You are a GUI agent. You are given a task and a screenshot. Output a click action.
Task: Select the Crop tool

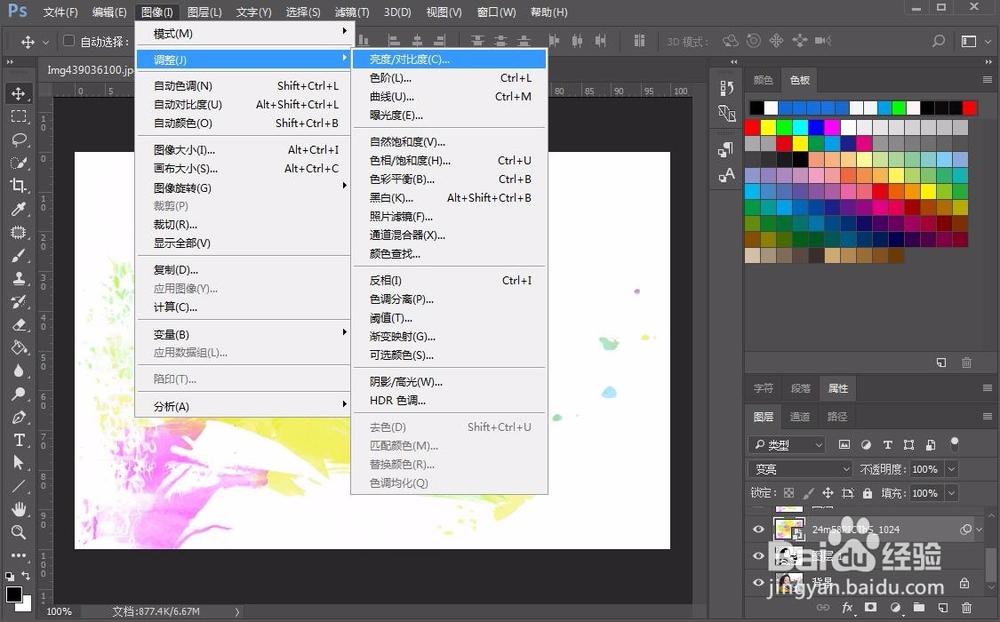[x=18, y=185]
